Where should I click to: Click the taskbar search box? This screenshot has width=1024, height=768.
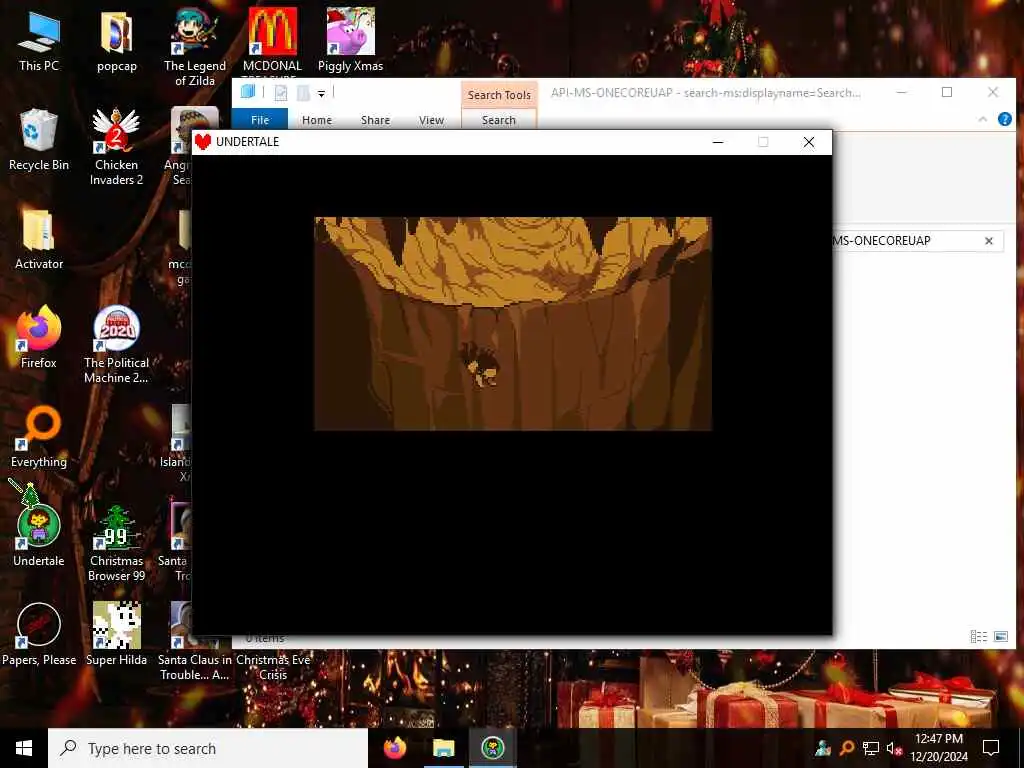click(208, 748)
